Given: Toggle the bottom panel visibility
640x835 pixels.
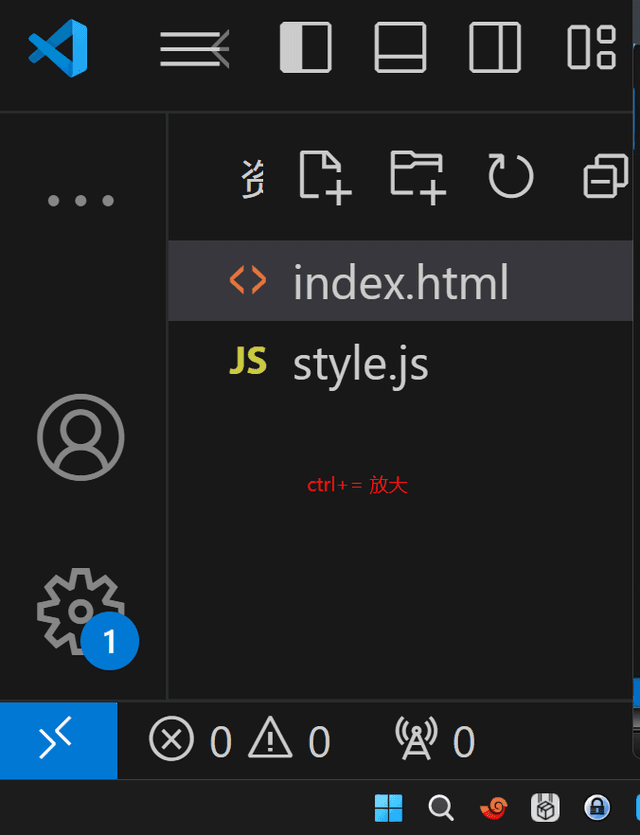Looking at the screenshot, I should [400, 48].
